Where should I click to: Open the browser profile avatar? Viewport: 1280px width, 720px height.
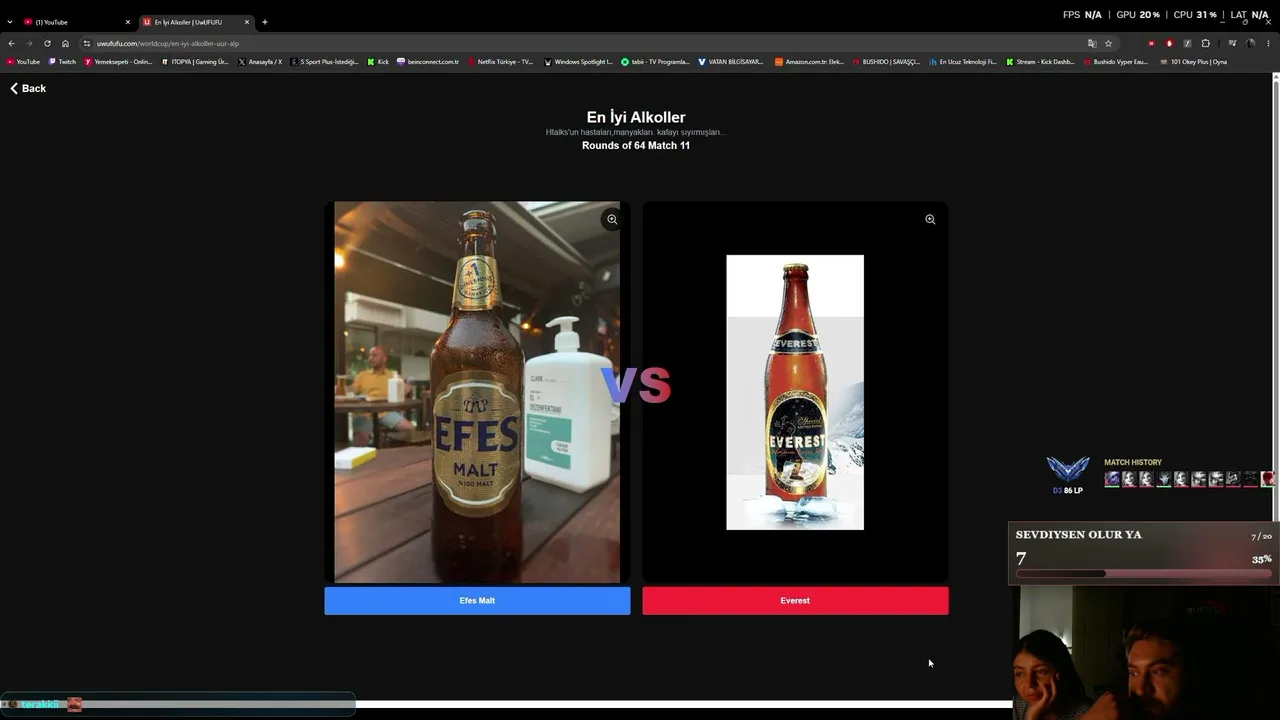pyautogui.click(x=1250, y=43)
